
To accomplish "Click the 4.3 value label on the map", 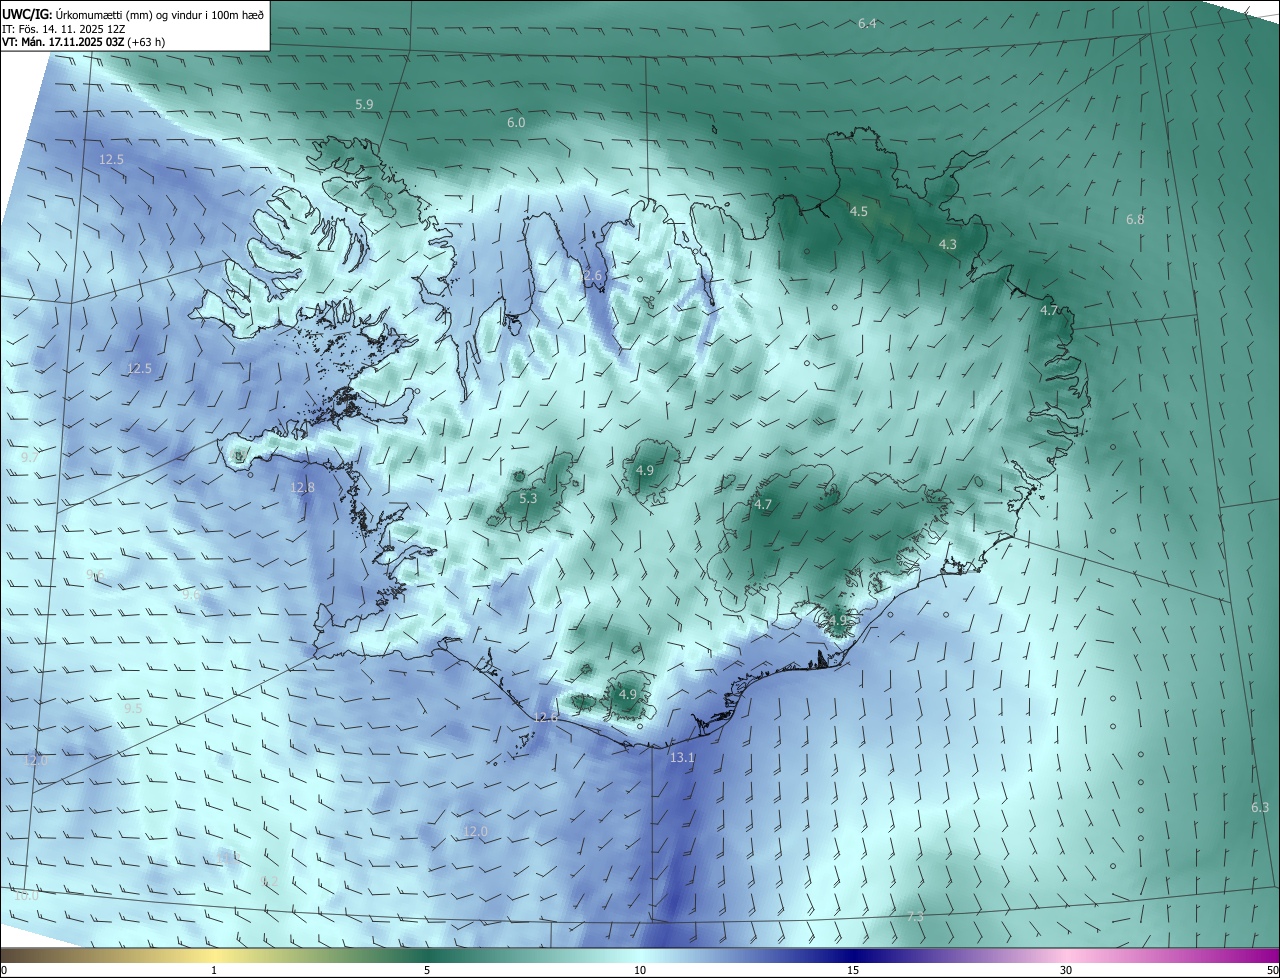I will (948, 244).
